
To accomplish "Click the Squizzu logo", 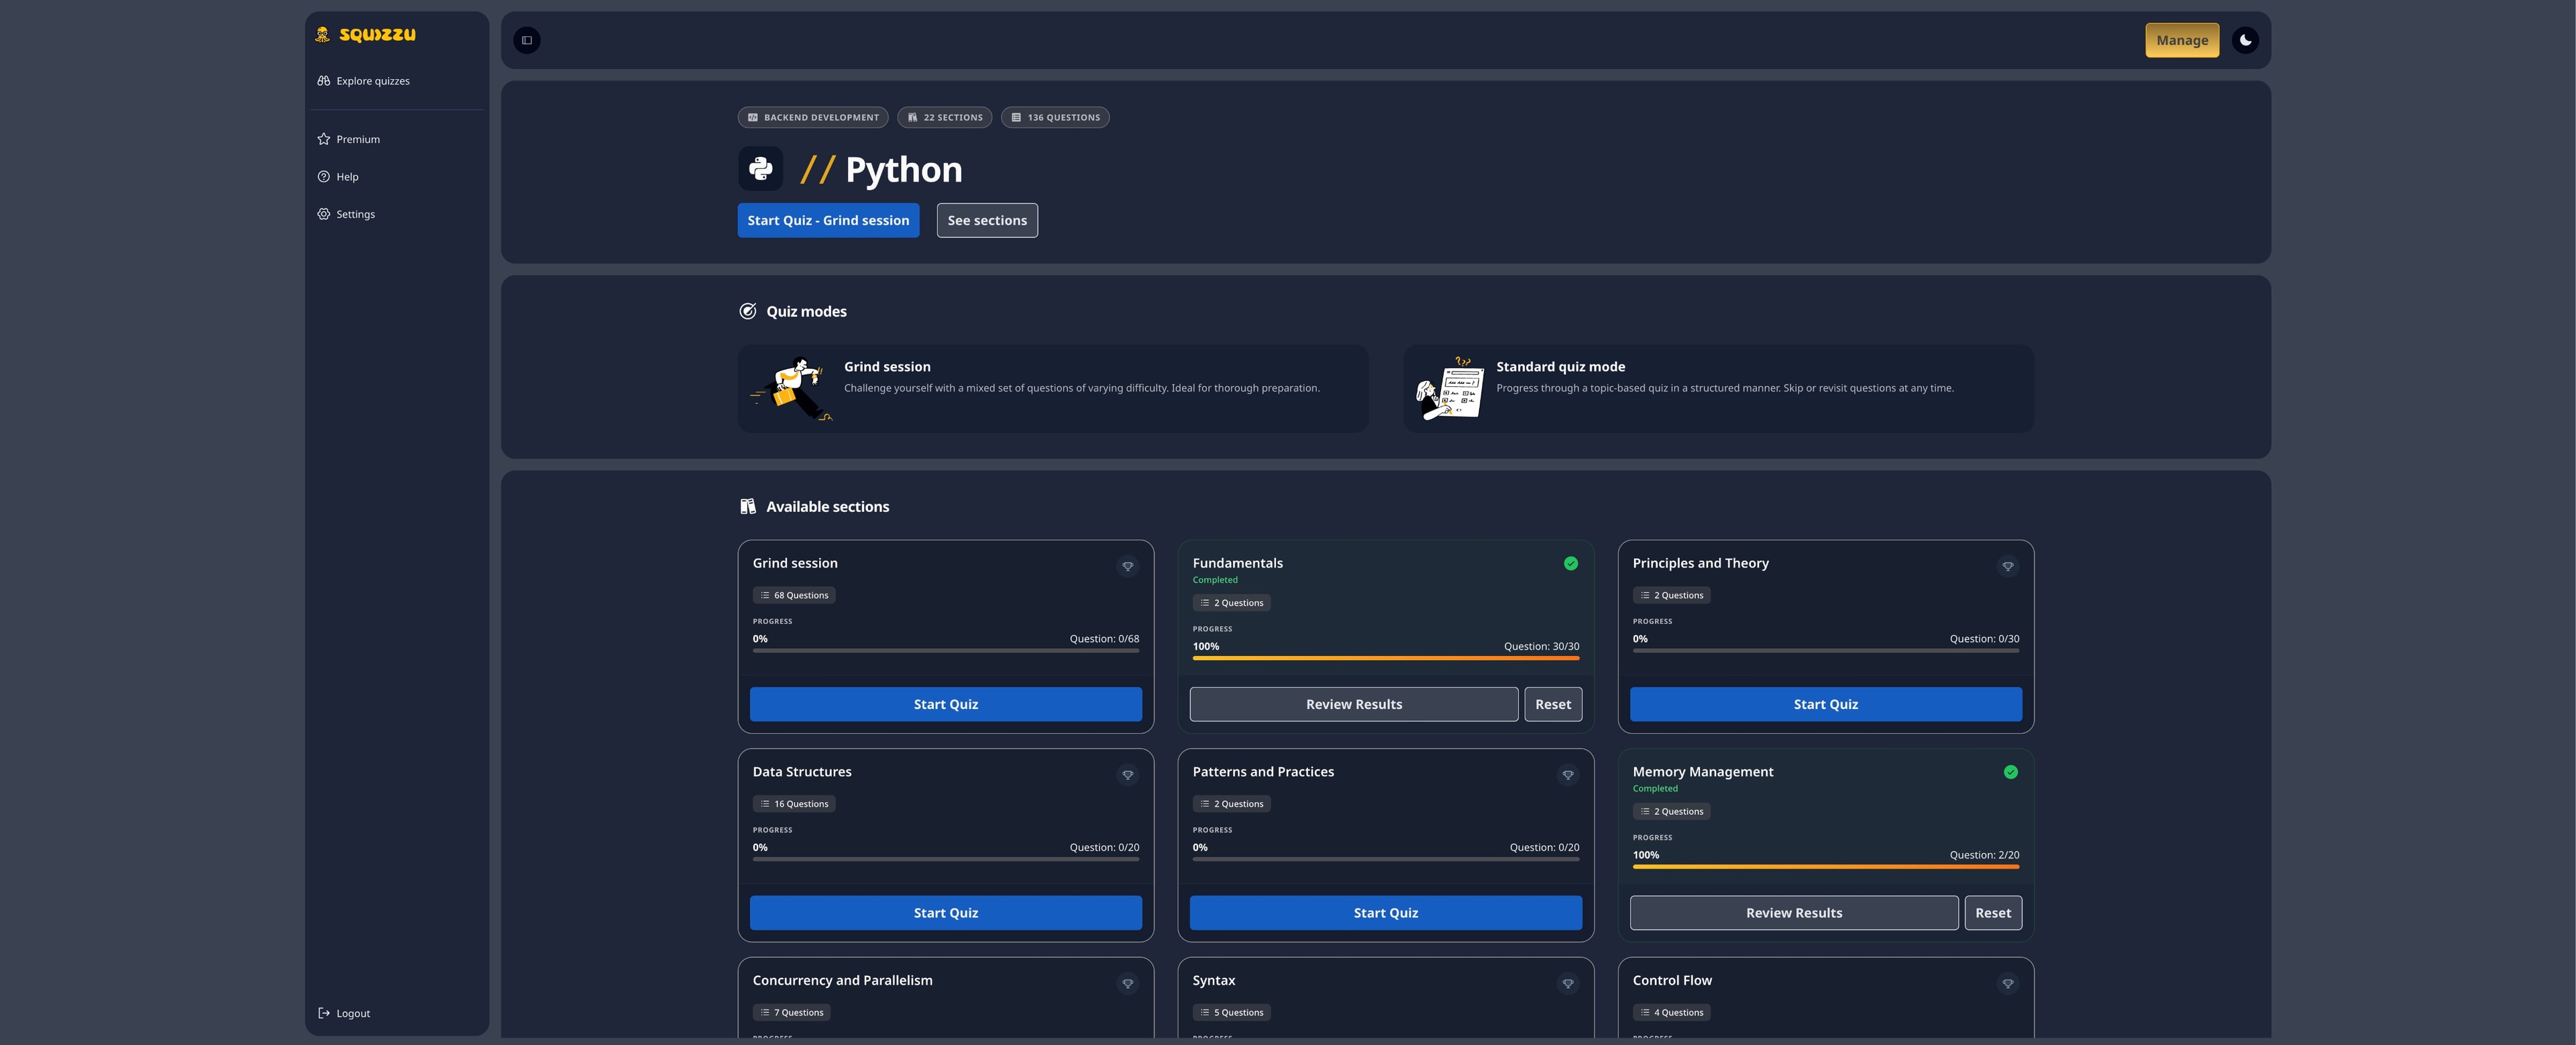I will tap(365, 35).
